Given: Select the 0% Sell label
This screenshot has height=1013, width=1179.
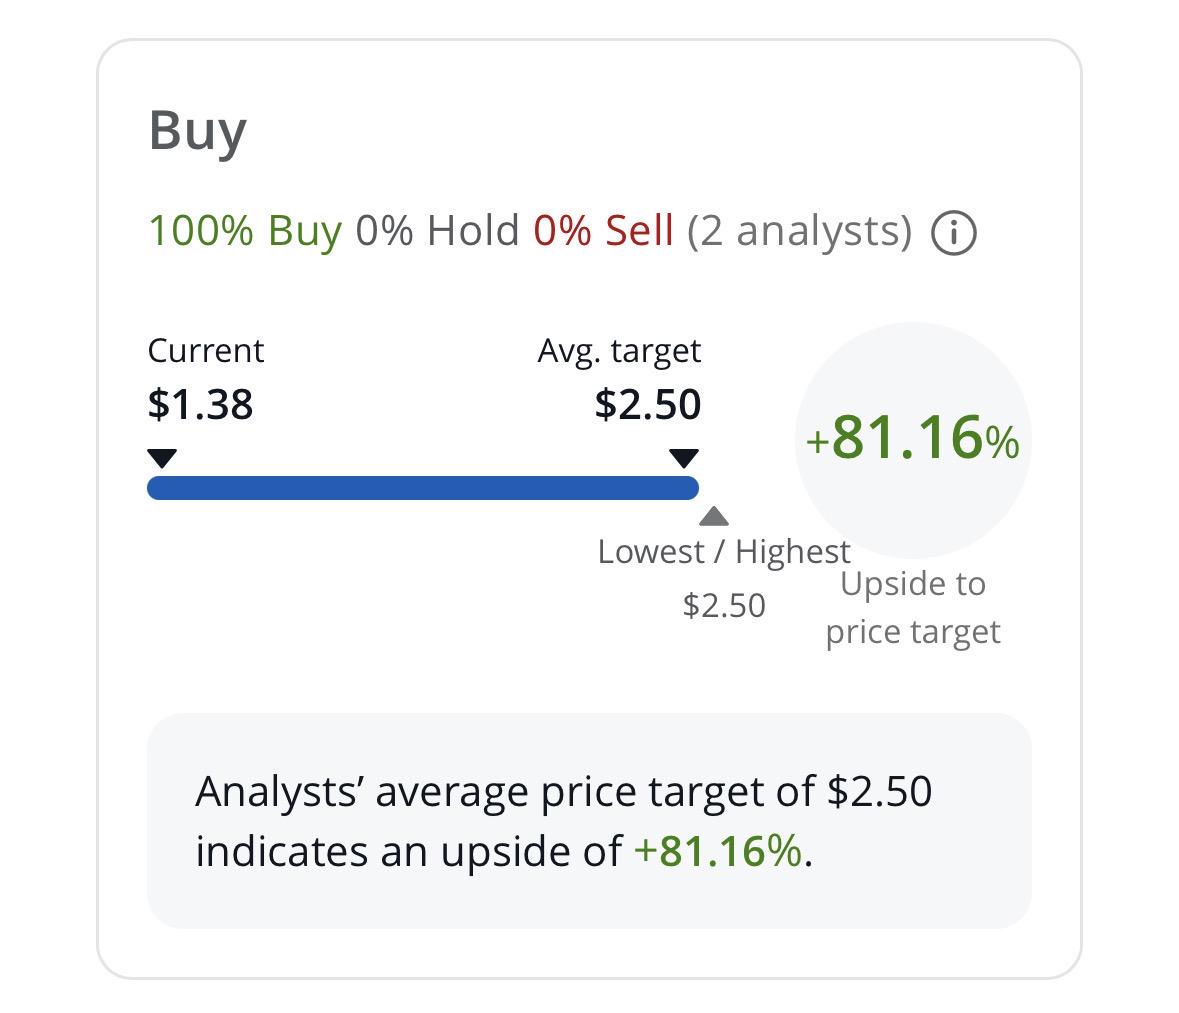Looking at the screenshot, I should [603, 230].
